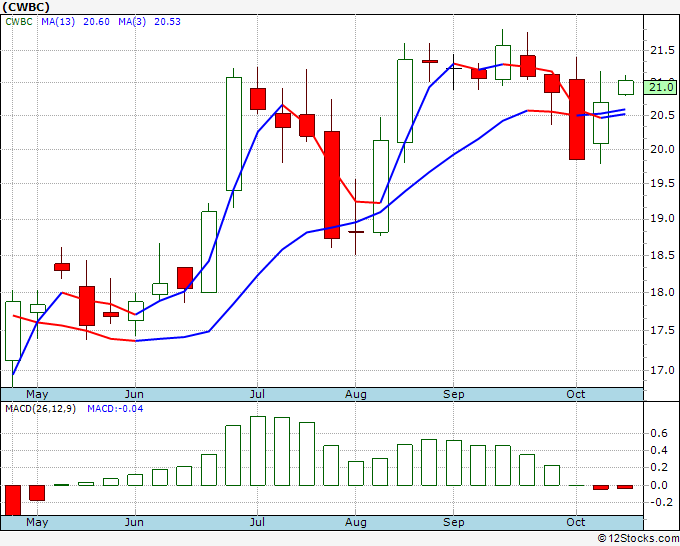Click the 0.6 MACD axis label
Screen dimensions: 680x546
coord(659,433)
